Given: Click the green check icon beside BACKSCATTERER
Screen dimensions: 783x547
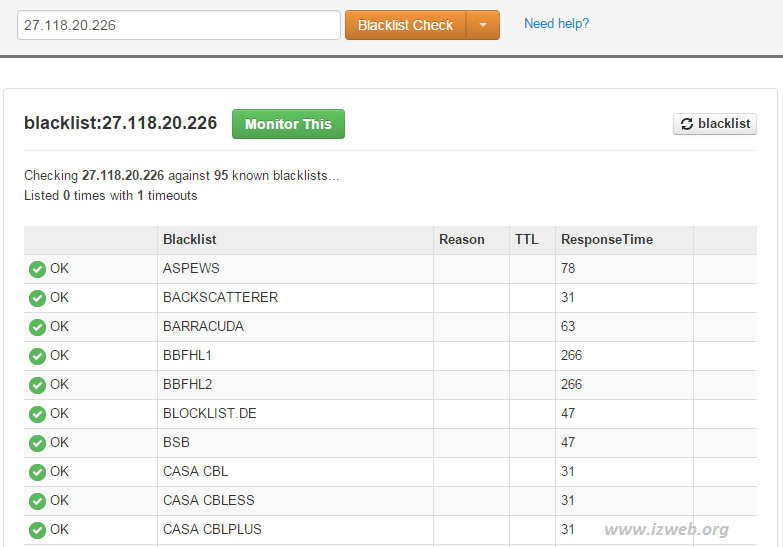Looking at the screenshot, I should tap(37, 298).
